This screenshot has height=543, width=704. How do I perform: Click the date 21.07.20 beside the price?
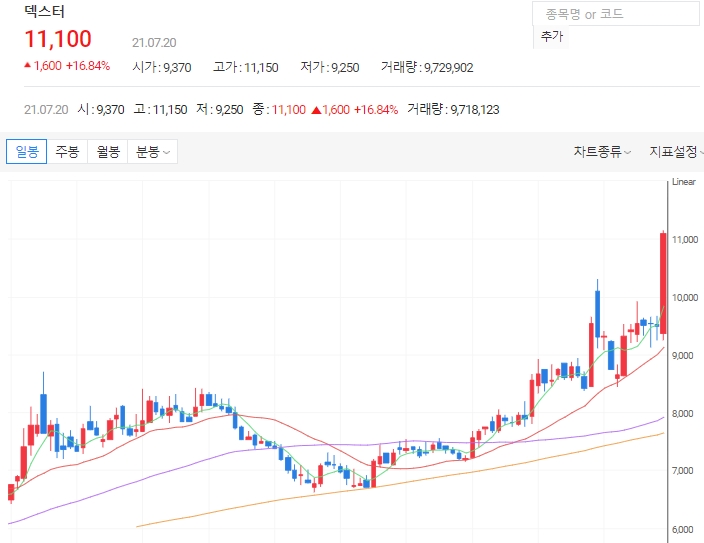point(154,43)
